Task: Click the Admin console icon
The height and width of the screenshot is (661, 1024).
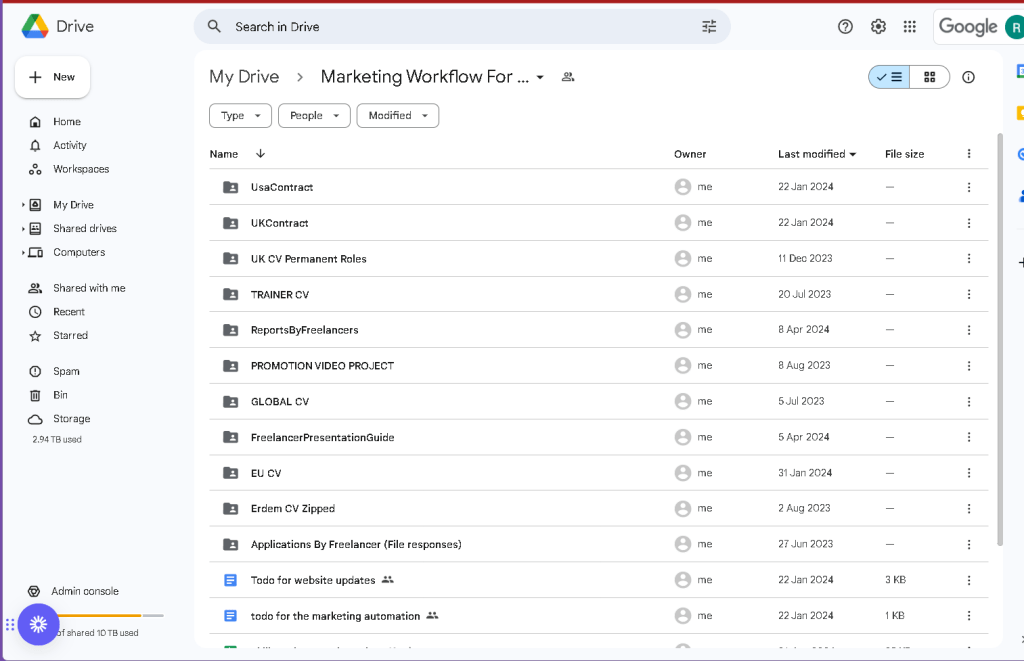Action: (34, 591)
